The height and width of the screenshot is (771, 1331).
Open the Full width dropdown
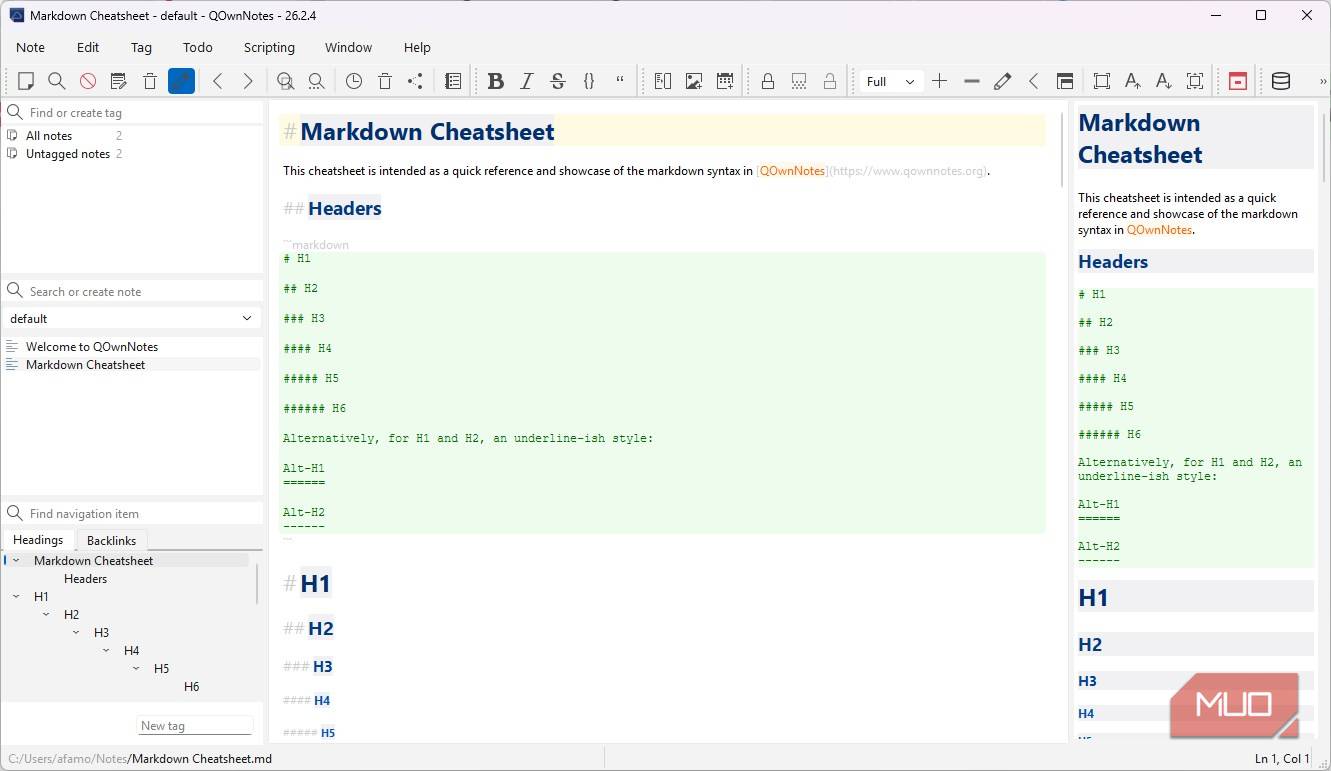coord(889,81)
